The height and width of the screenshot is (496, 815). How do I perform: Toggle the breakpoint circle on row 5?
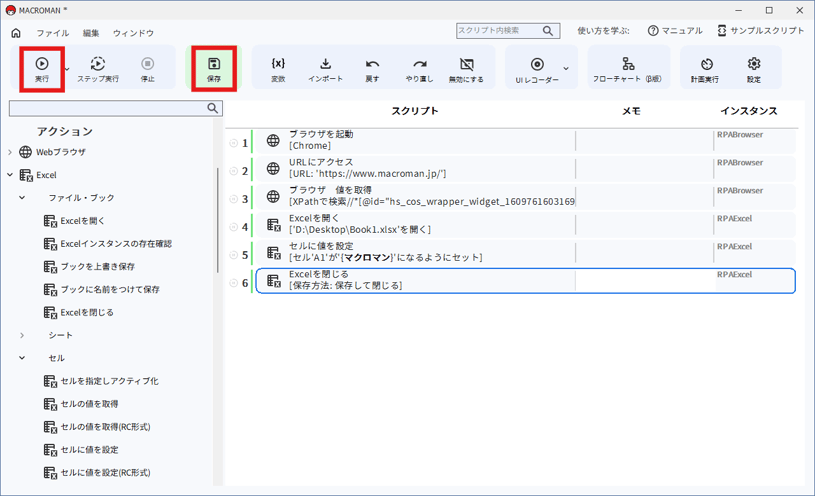pos(233,255)
